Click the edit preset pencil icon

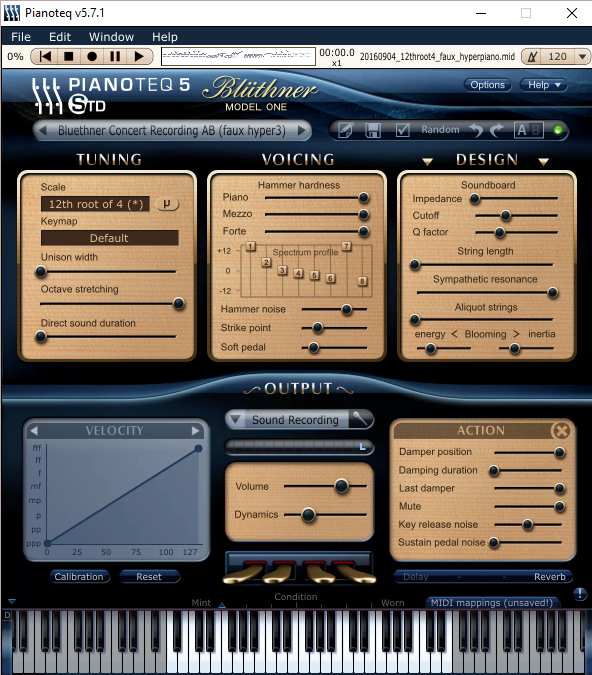346,130
